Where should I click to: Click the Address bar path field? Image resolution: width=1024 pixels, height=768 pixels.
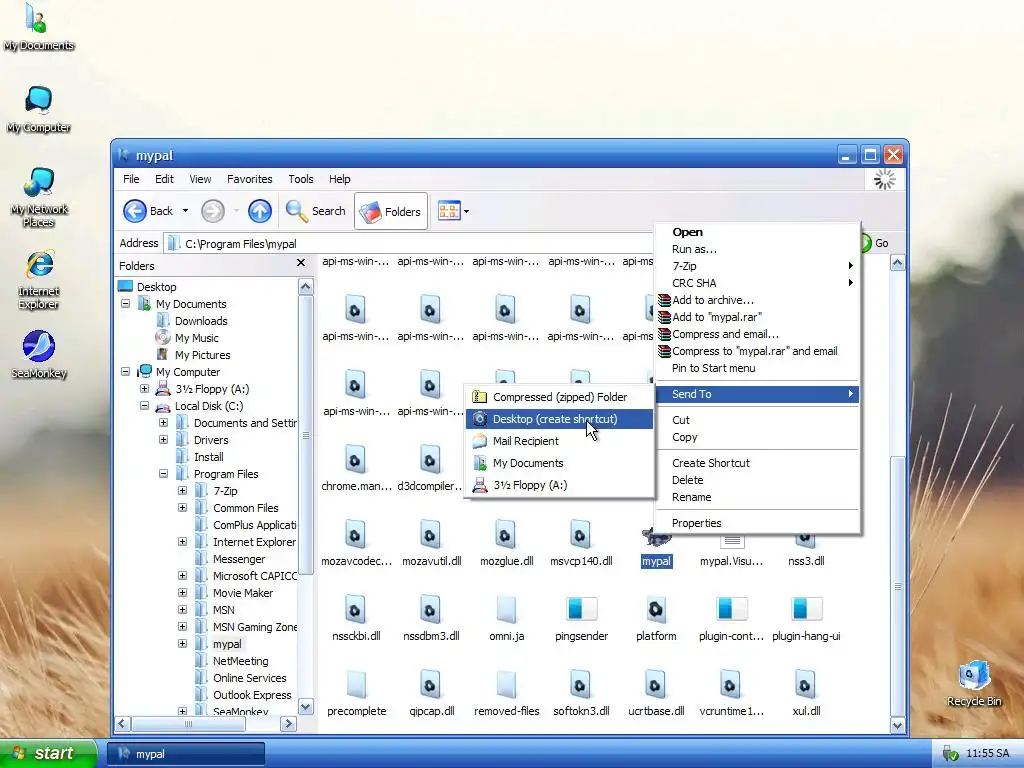[410, 244]
